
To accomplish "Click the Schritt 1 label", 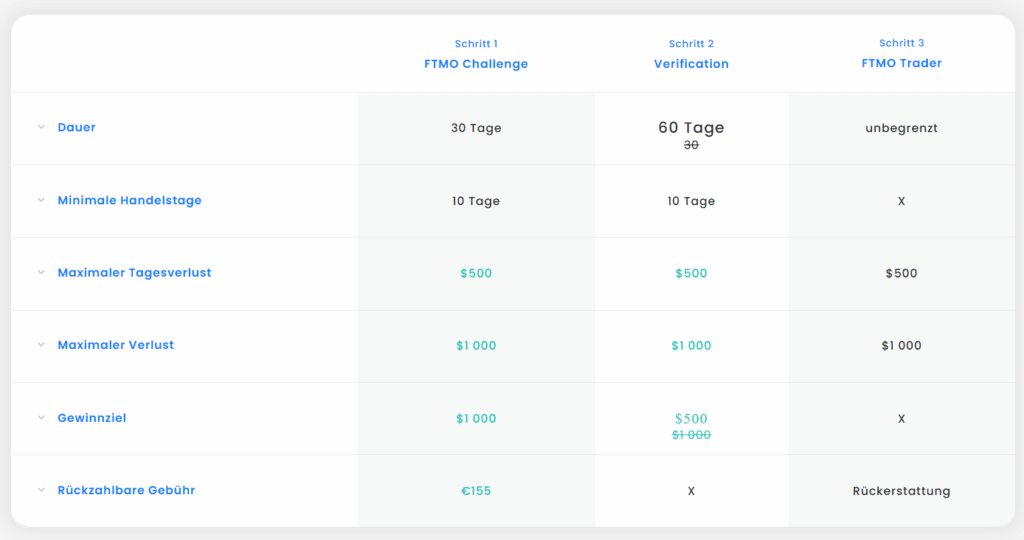I will (476, 44).
